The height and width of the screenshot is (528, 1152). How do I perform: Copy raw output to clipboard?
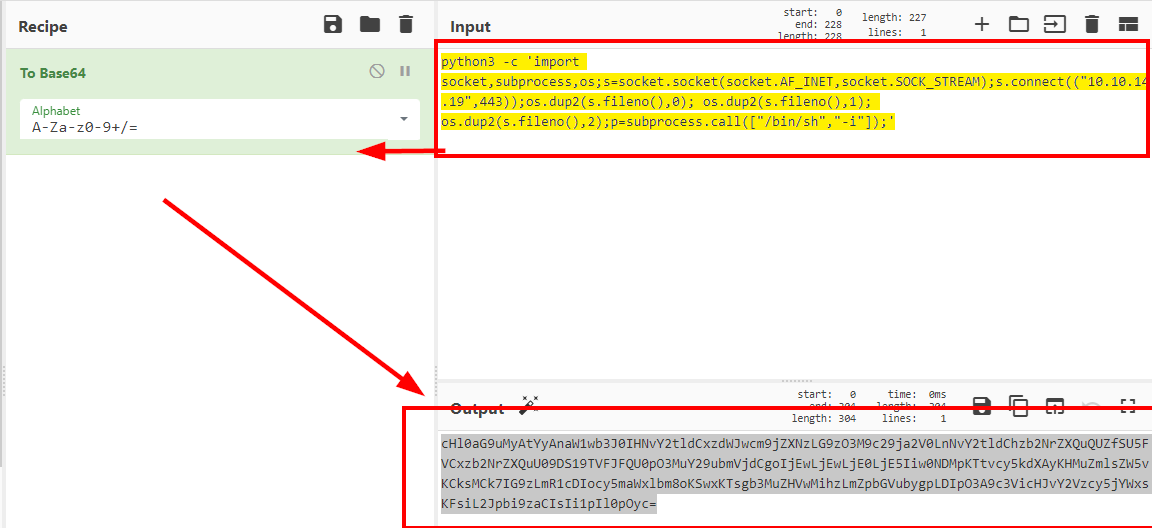[x=1018, y=406]
